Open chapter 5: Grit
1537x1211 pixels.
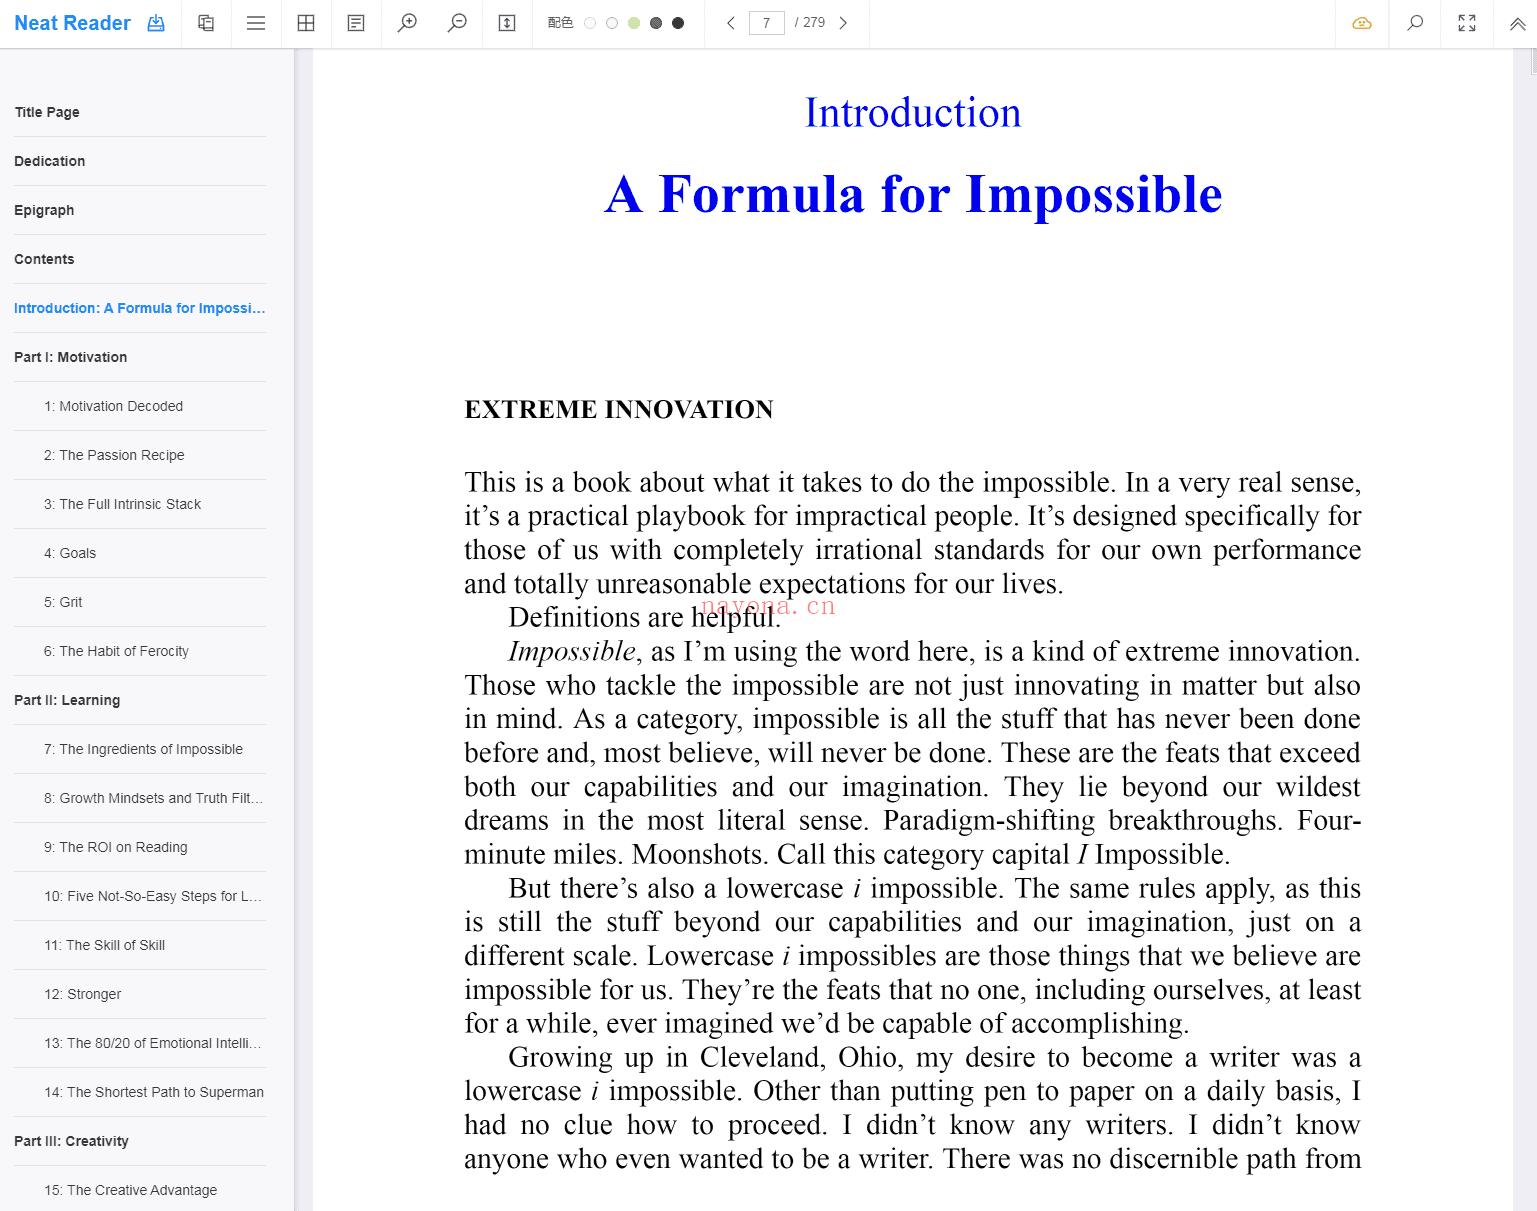pyautogui.click(x=140, y=602)
